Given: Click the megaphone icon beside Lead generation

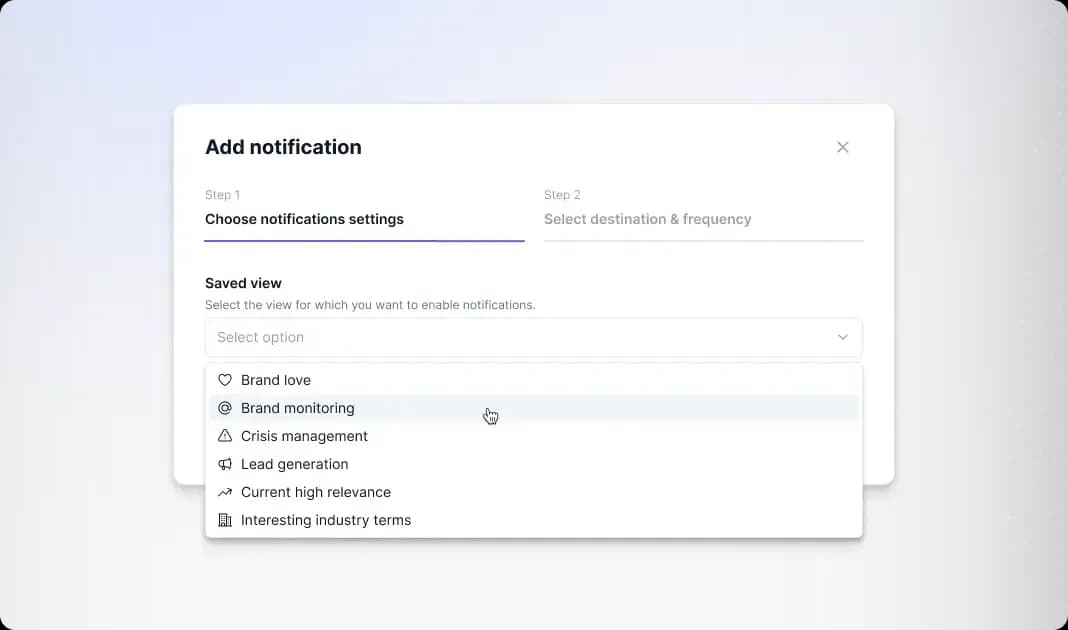Looking at the screenshot, I should click(x=224, y=464).
